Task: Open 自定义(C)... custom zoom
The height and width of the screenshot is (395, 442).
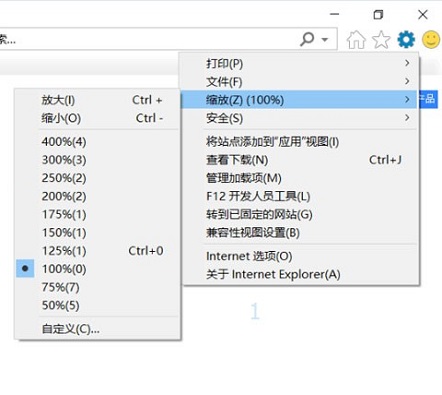Action: [x=97, y=329]
